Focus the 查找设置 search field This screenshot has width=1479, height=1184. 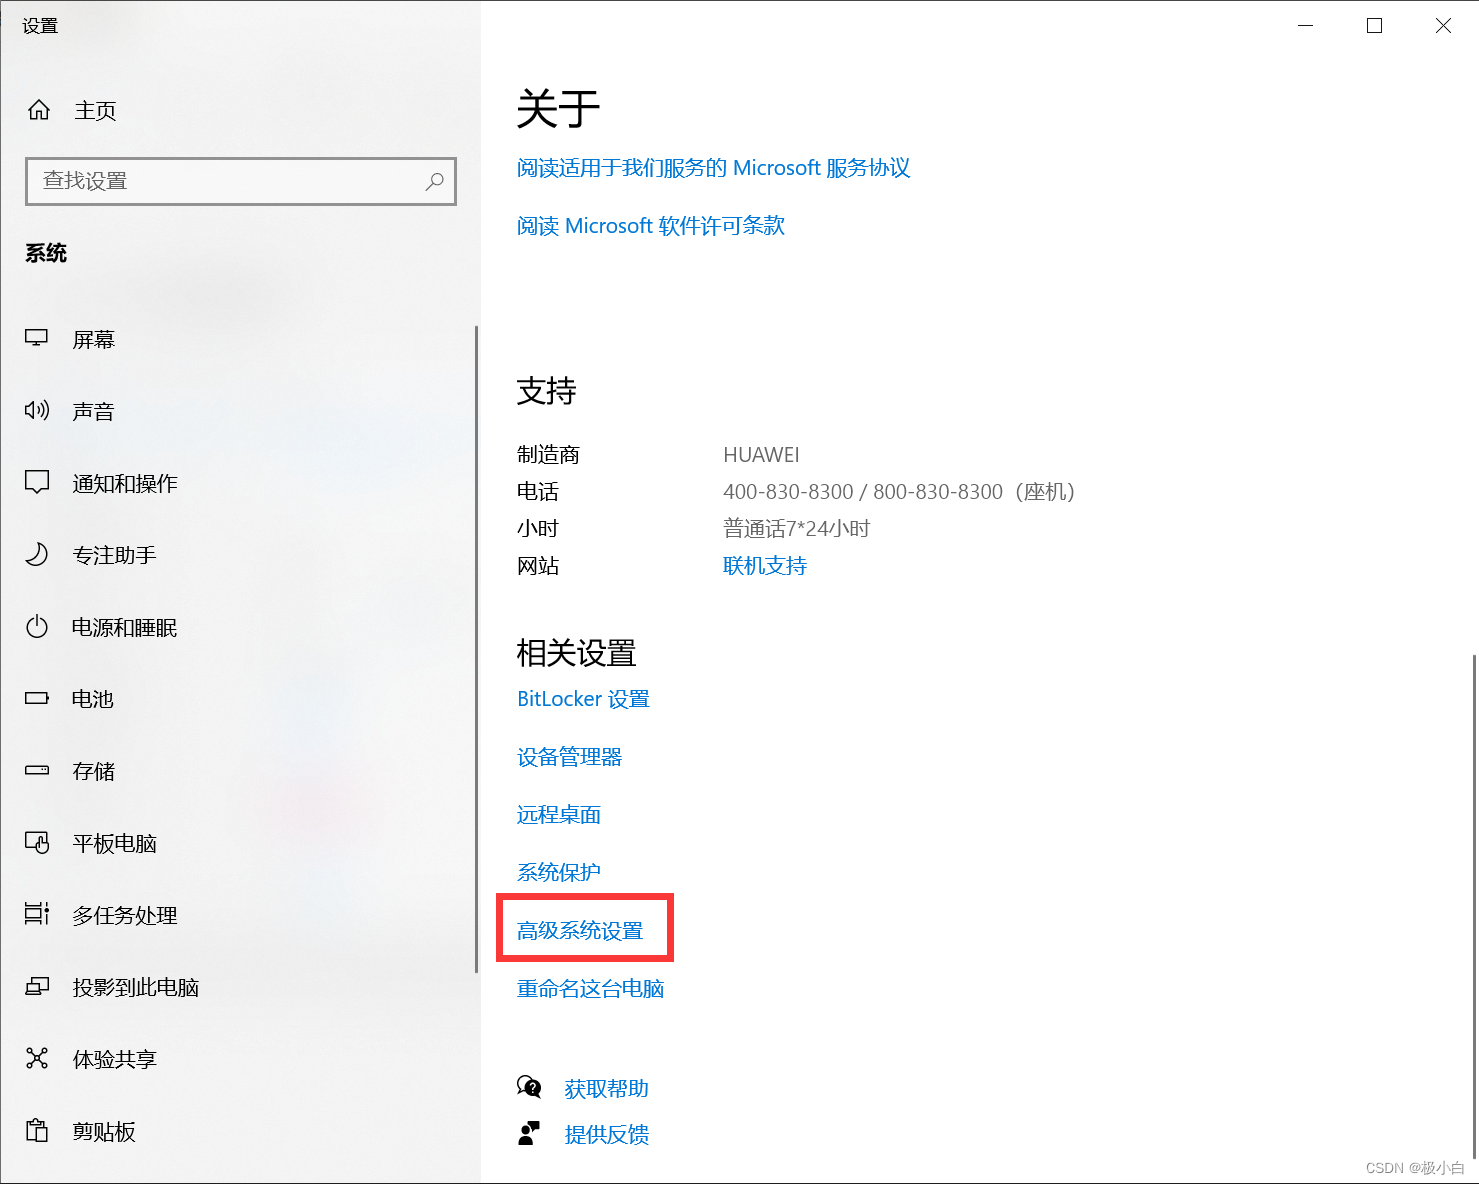coord(241,181)
